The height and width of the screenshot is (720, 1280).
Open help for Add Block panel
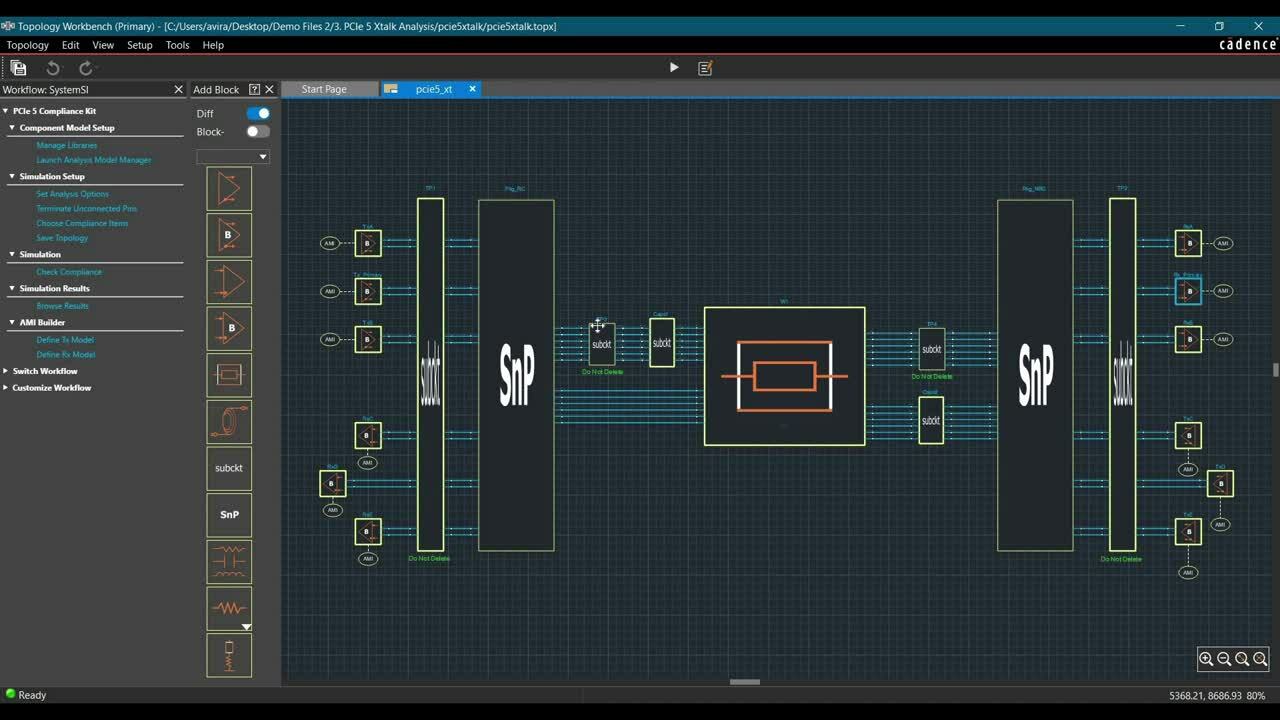254,89
